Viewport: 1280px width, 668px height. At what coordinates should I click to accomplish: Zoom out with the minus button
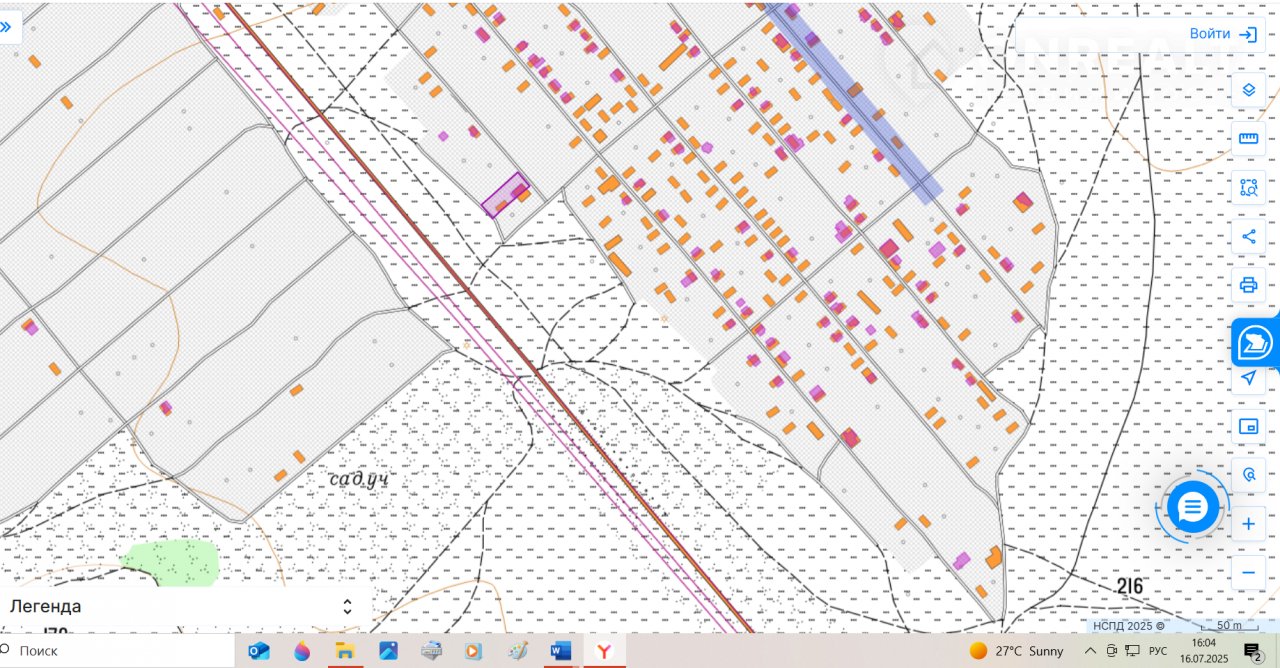tap(1248, 573)
